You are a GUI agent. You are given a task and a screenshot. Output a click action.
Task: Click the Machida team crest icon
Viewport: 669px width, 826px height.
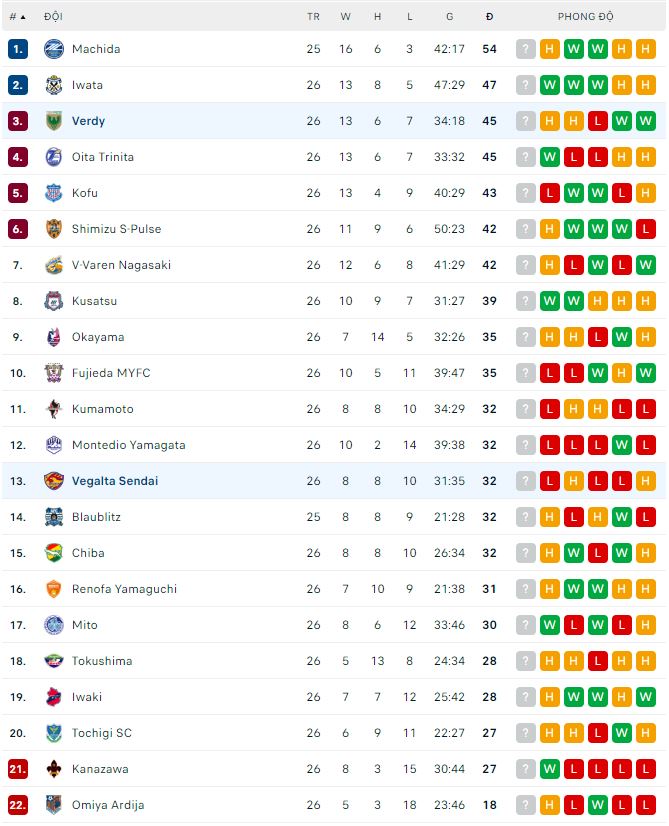click(54, 49)
